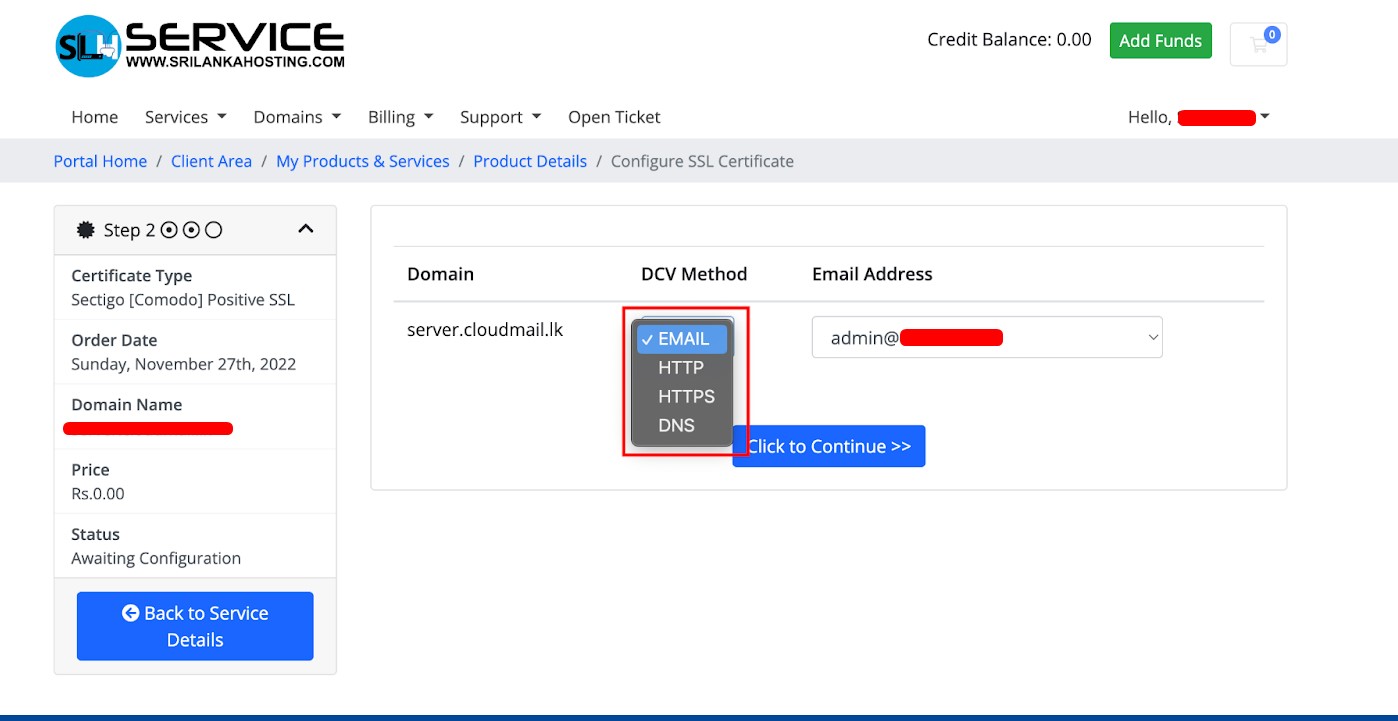Choose the HTTPS option in dropdown
Image resolution: width=1398 pixels, height=721 pixels.
tap(686, 397)
